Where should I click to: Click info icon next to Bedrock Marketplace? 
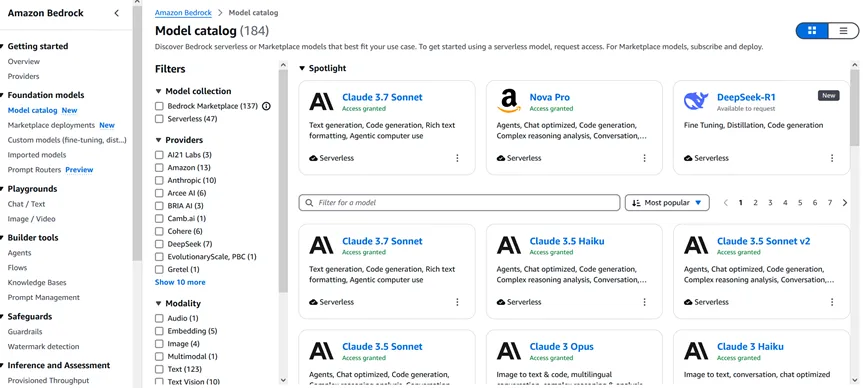tap(266, 106)
